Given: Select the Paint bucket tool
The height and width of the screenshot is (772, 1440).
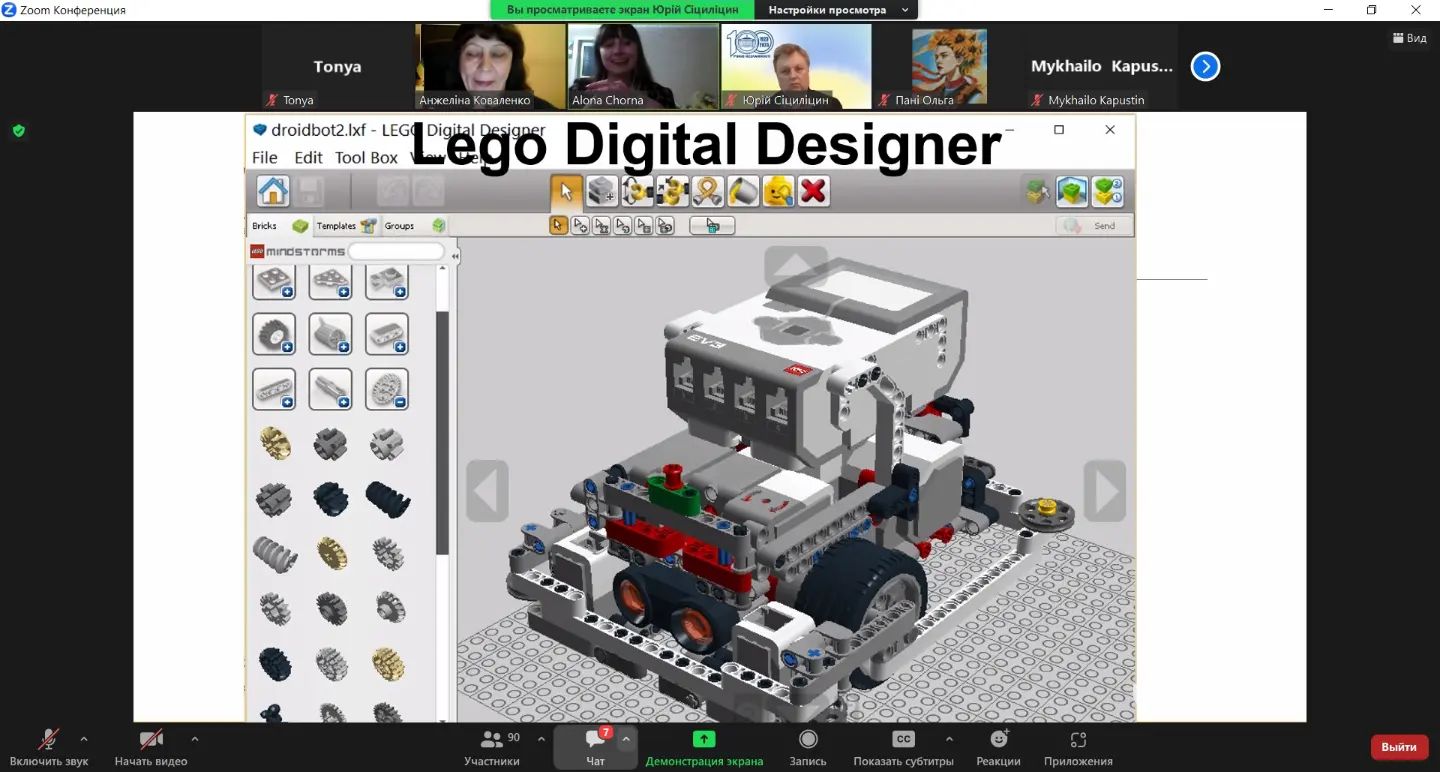Looking at the screenshot, I should coord(743,191).
